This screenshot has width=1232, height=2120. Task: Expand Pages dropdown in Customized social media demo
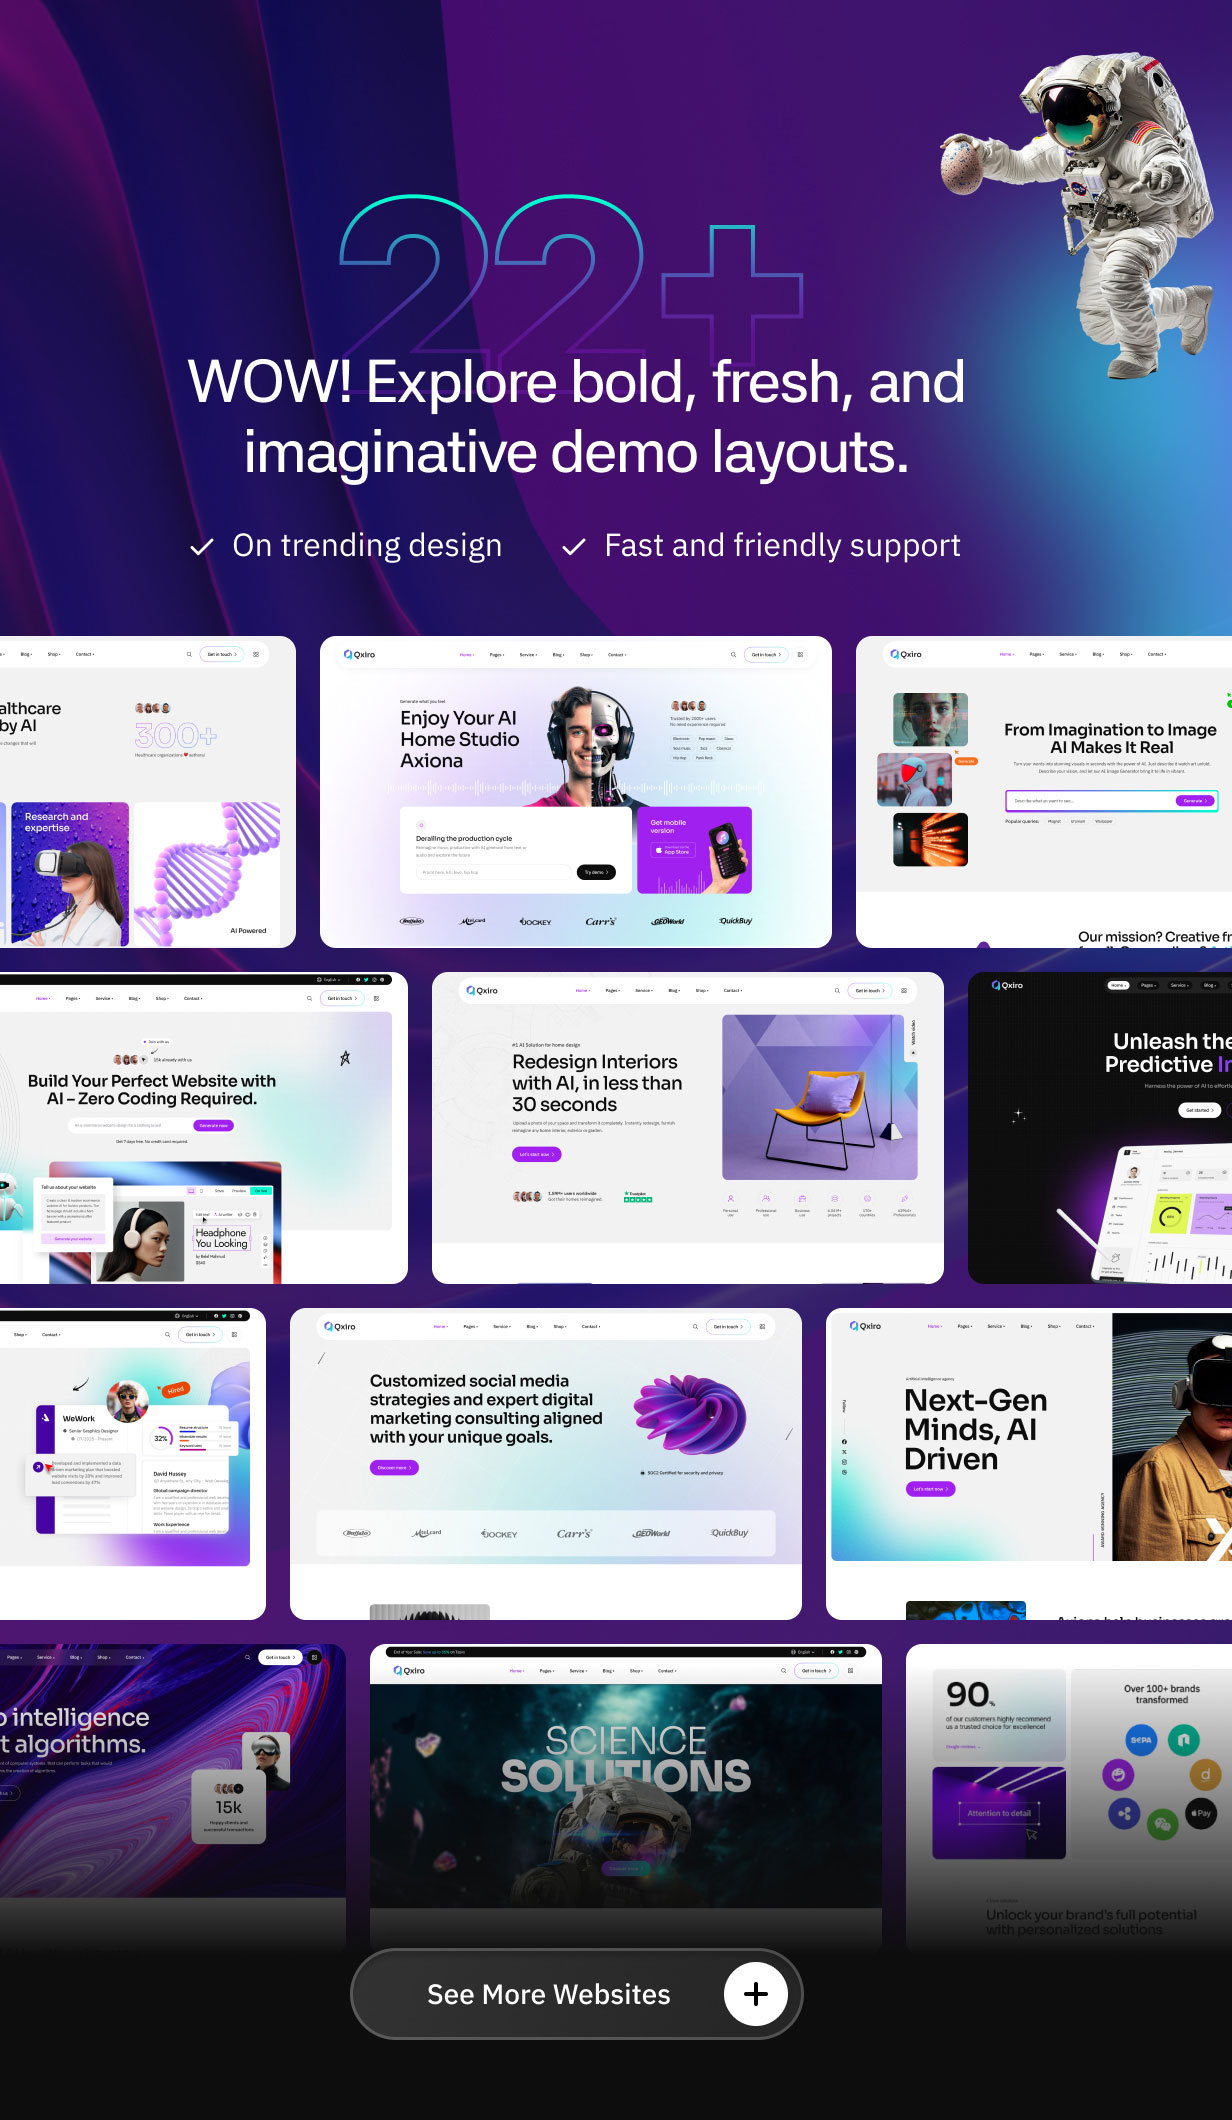471,1327
